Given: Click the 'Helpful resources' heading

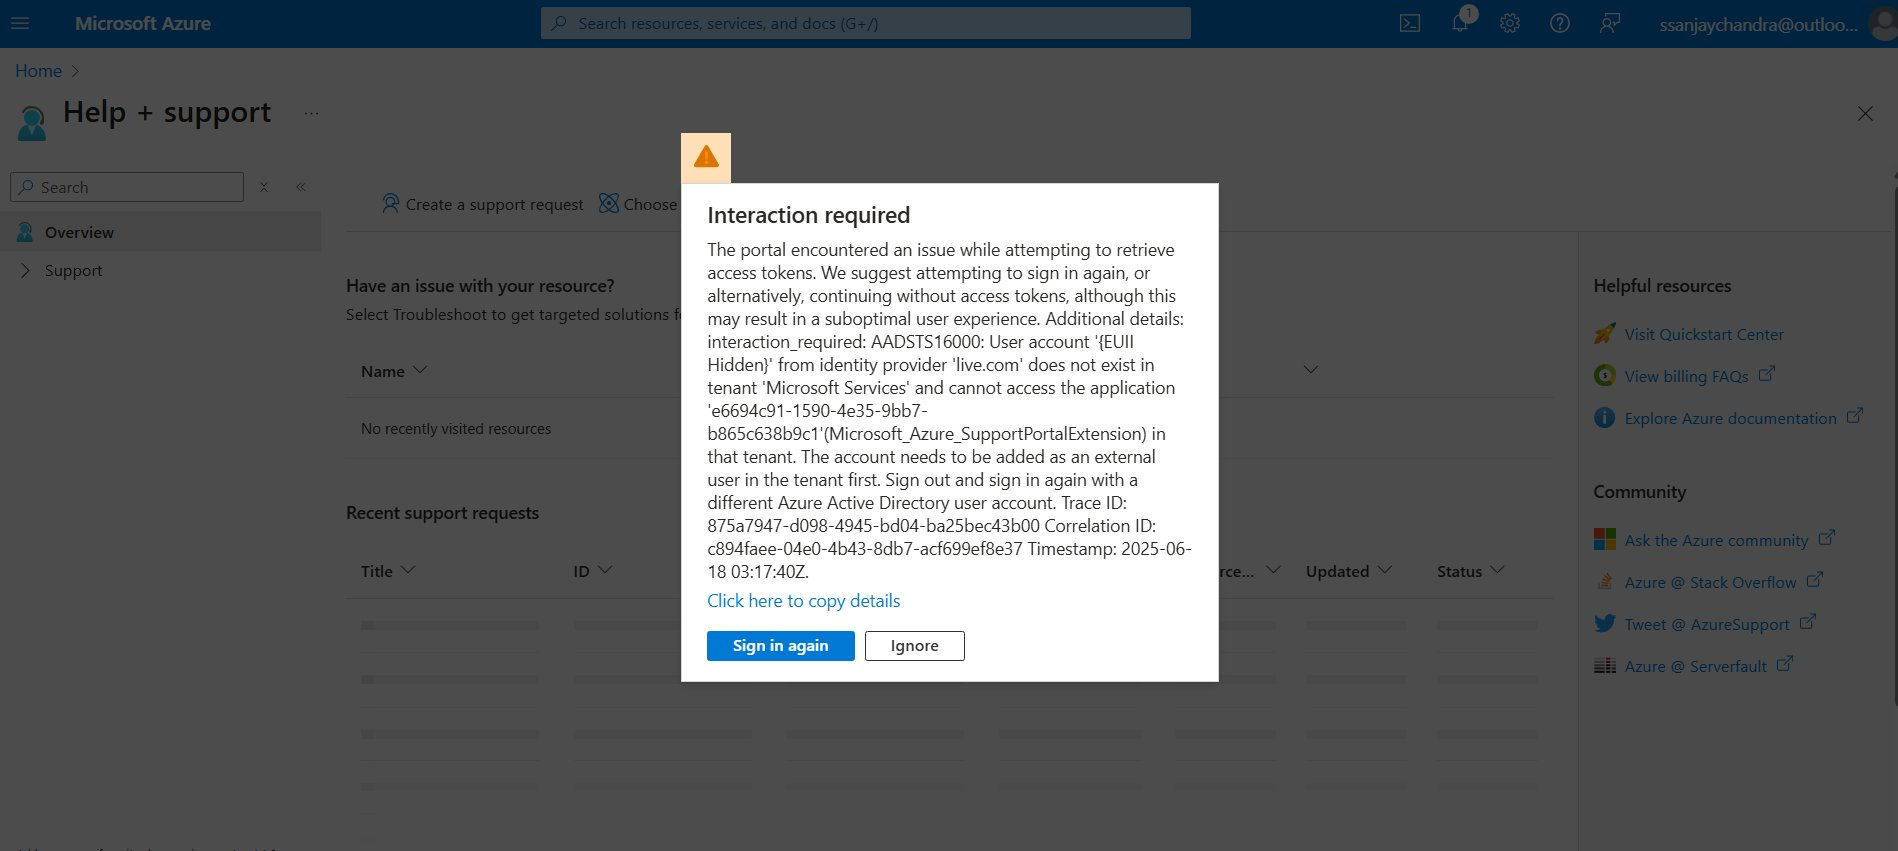Looking at the screenshot, I should point(1662,286).
